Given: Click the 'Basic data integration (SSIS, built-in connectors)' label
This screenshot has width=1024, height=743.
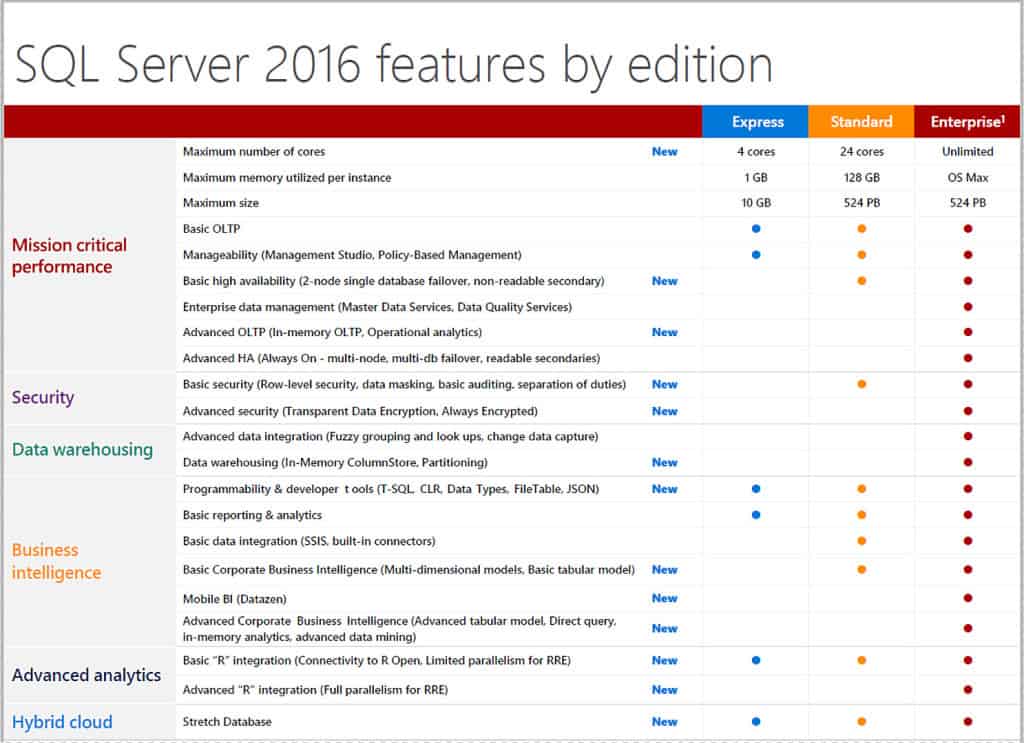Looking at the screenshot, I should (x=309, y=541).
